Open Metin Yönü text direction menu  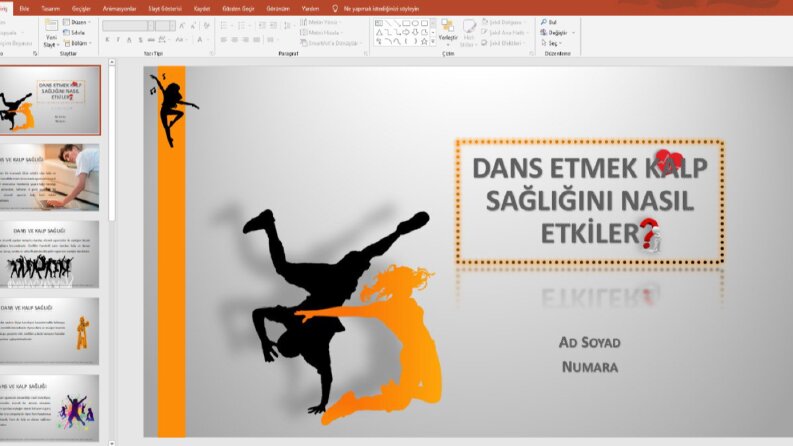click(320, 22)
